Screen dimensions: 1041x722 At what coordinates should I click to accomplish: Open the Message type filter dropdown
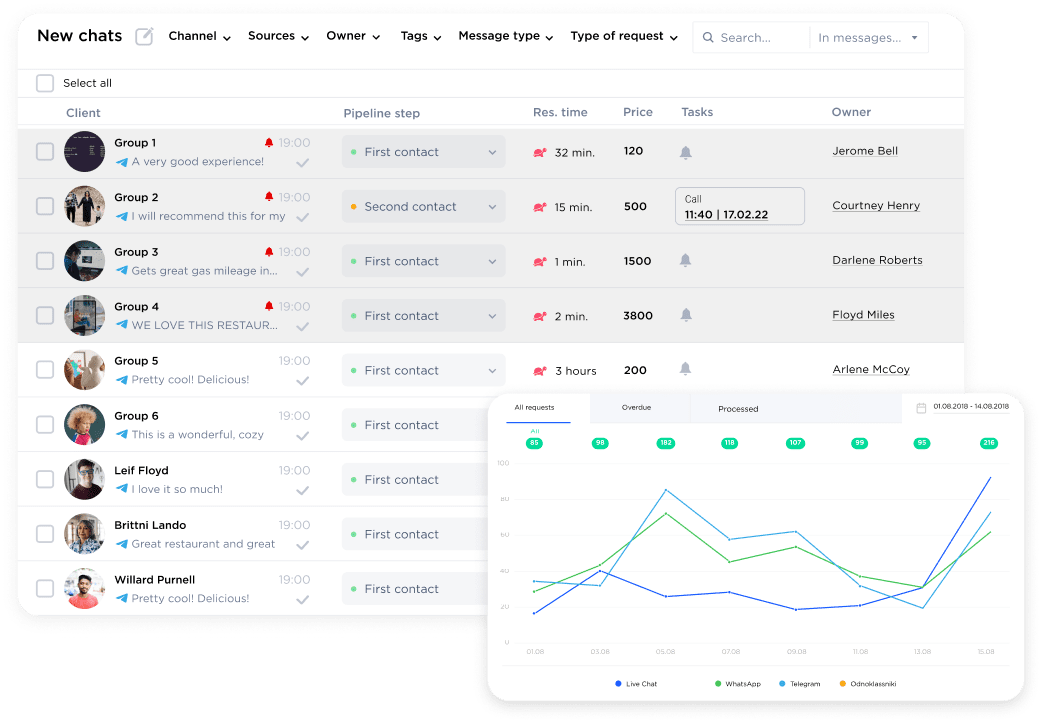[x=506, y=36]
